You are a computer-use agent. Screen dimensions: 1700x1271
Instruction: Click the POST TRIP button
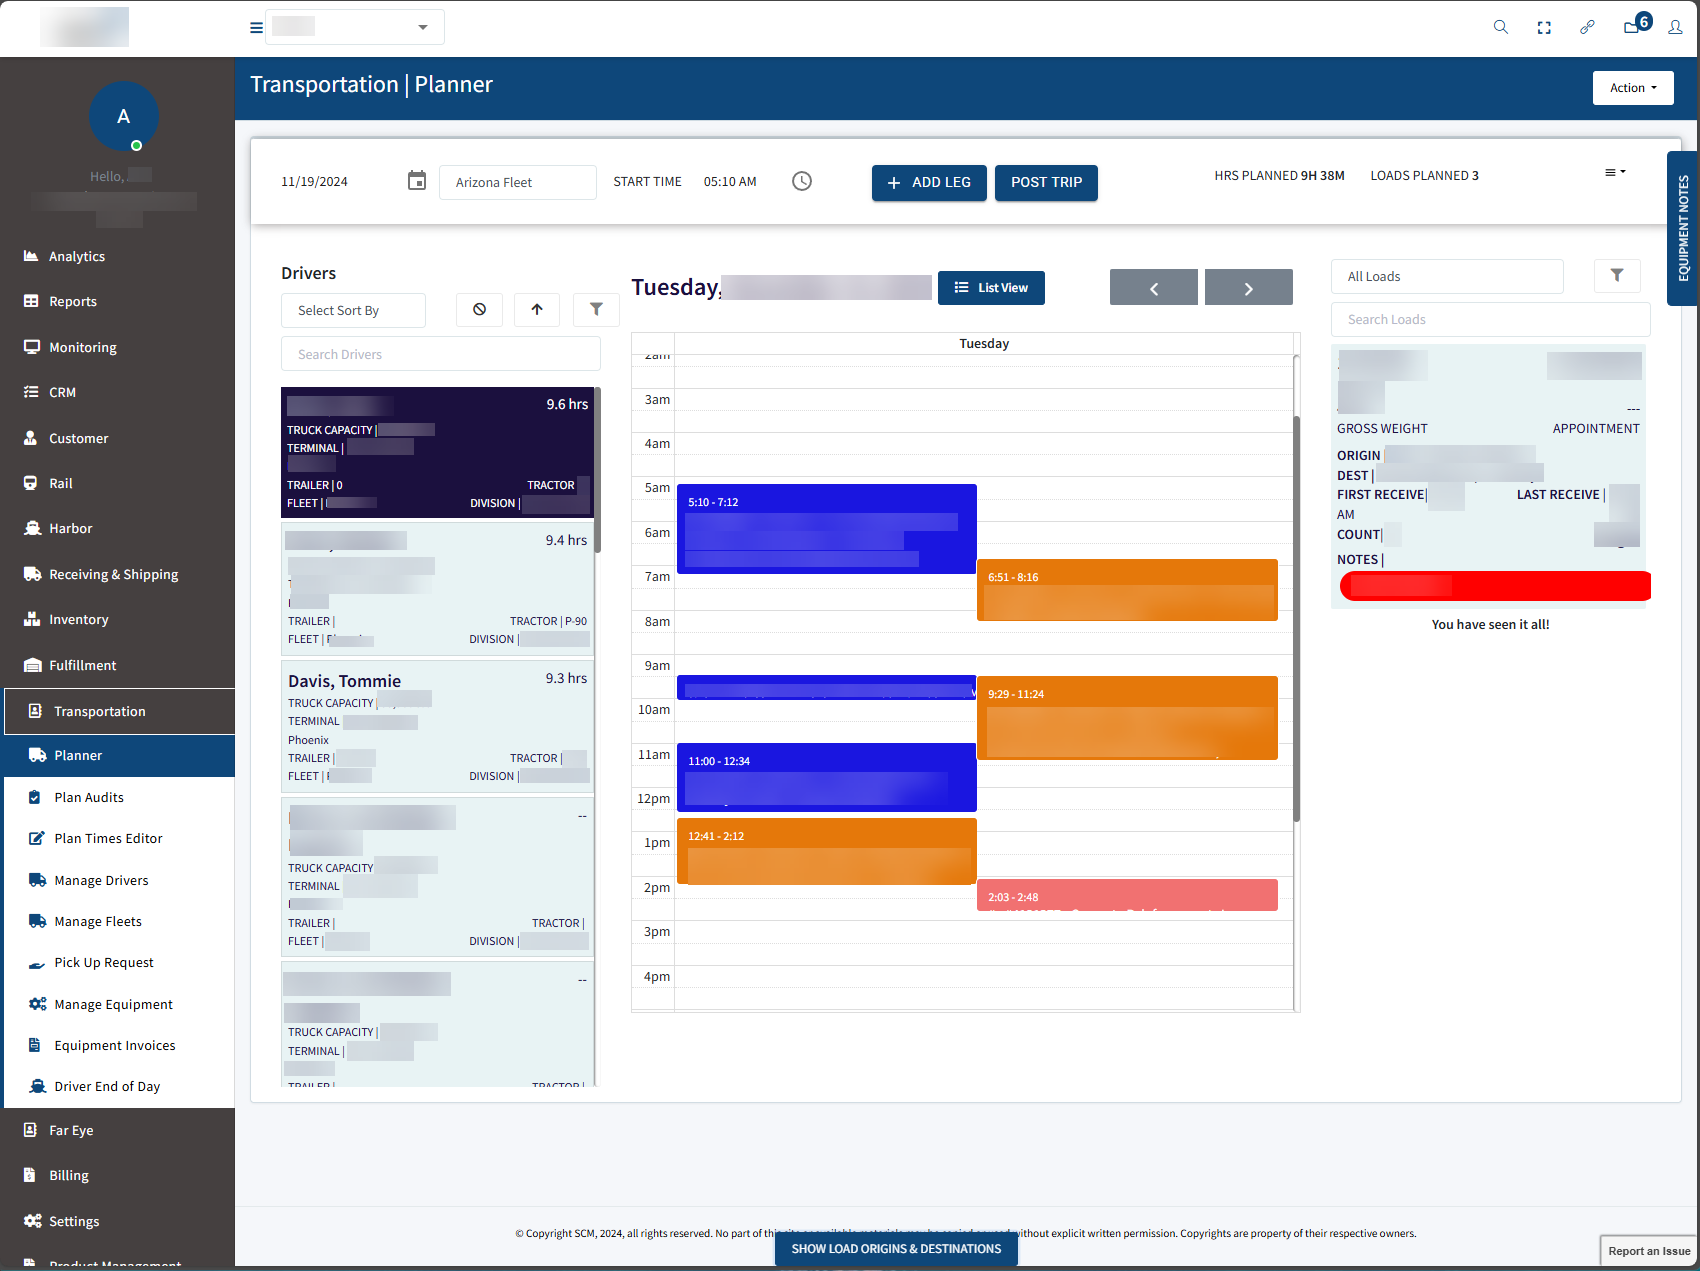click(x=1046, y=183)
